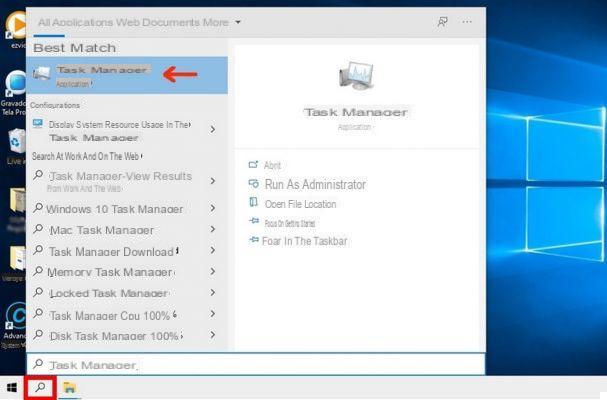
Task: Expand arrow for Task Manager Download
Action: pyautogui.click(x=213, y=251)
